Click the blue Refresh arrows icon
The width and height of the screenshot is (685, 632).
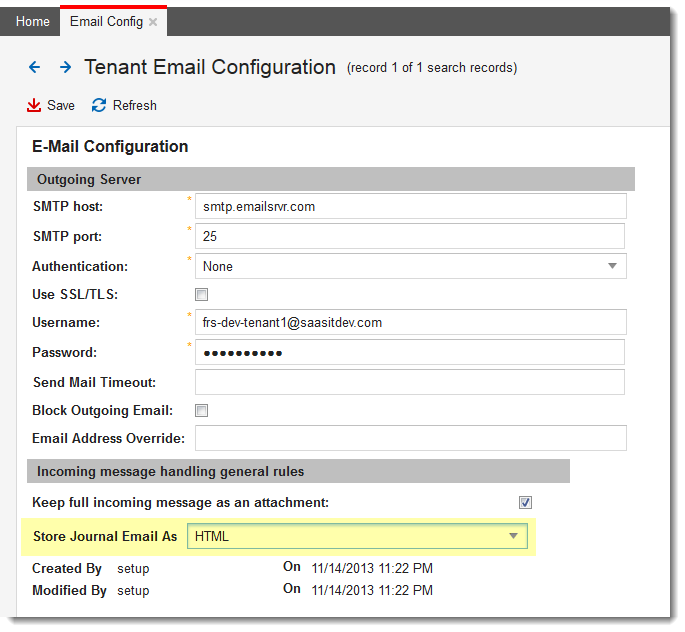pyautogui.click(x=99, y=106)
